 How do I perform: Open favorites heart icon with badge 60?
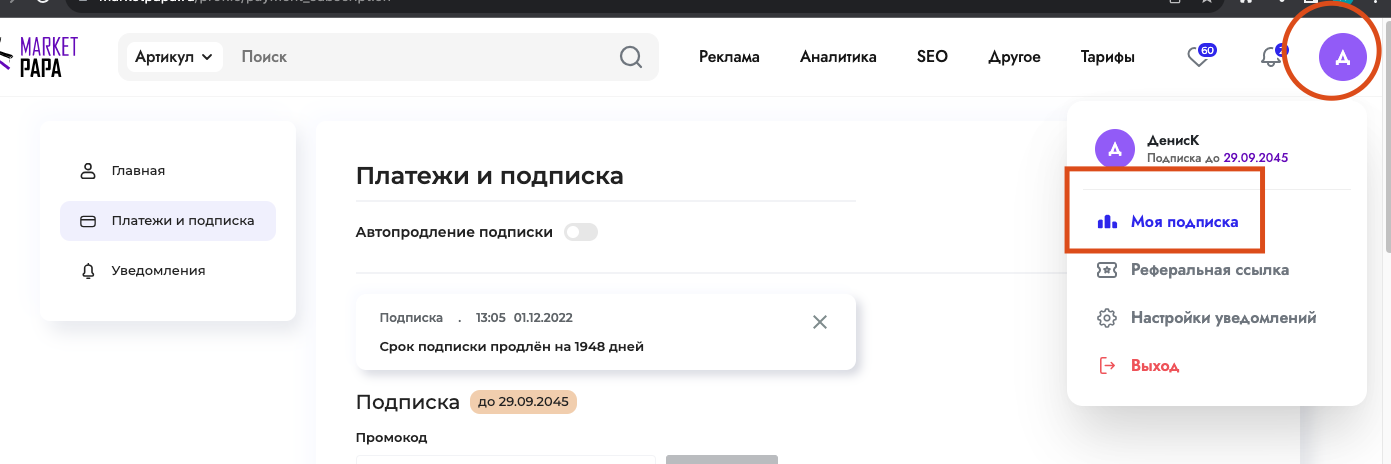(x=1199, y=57)
